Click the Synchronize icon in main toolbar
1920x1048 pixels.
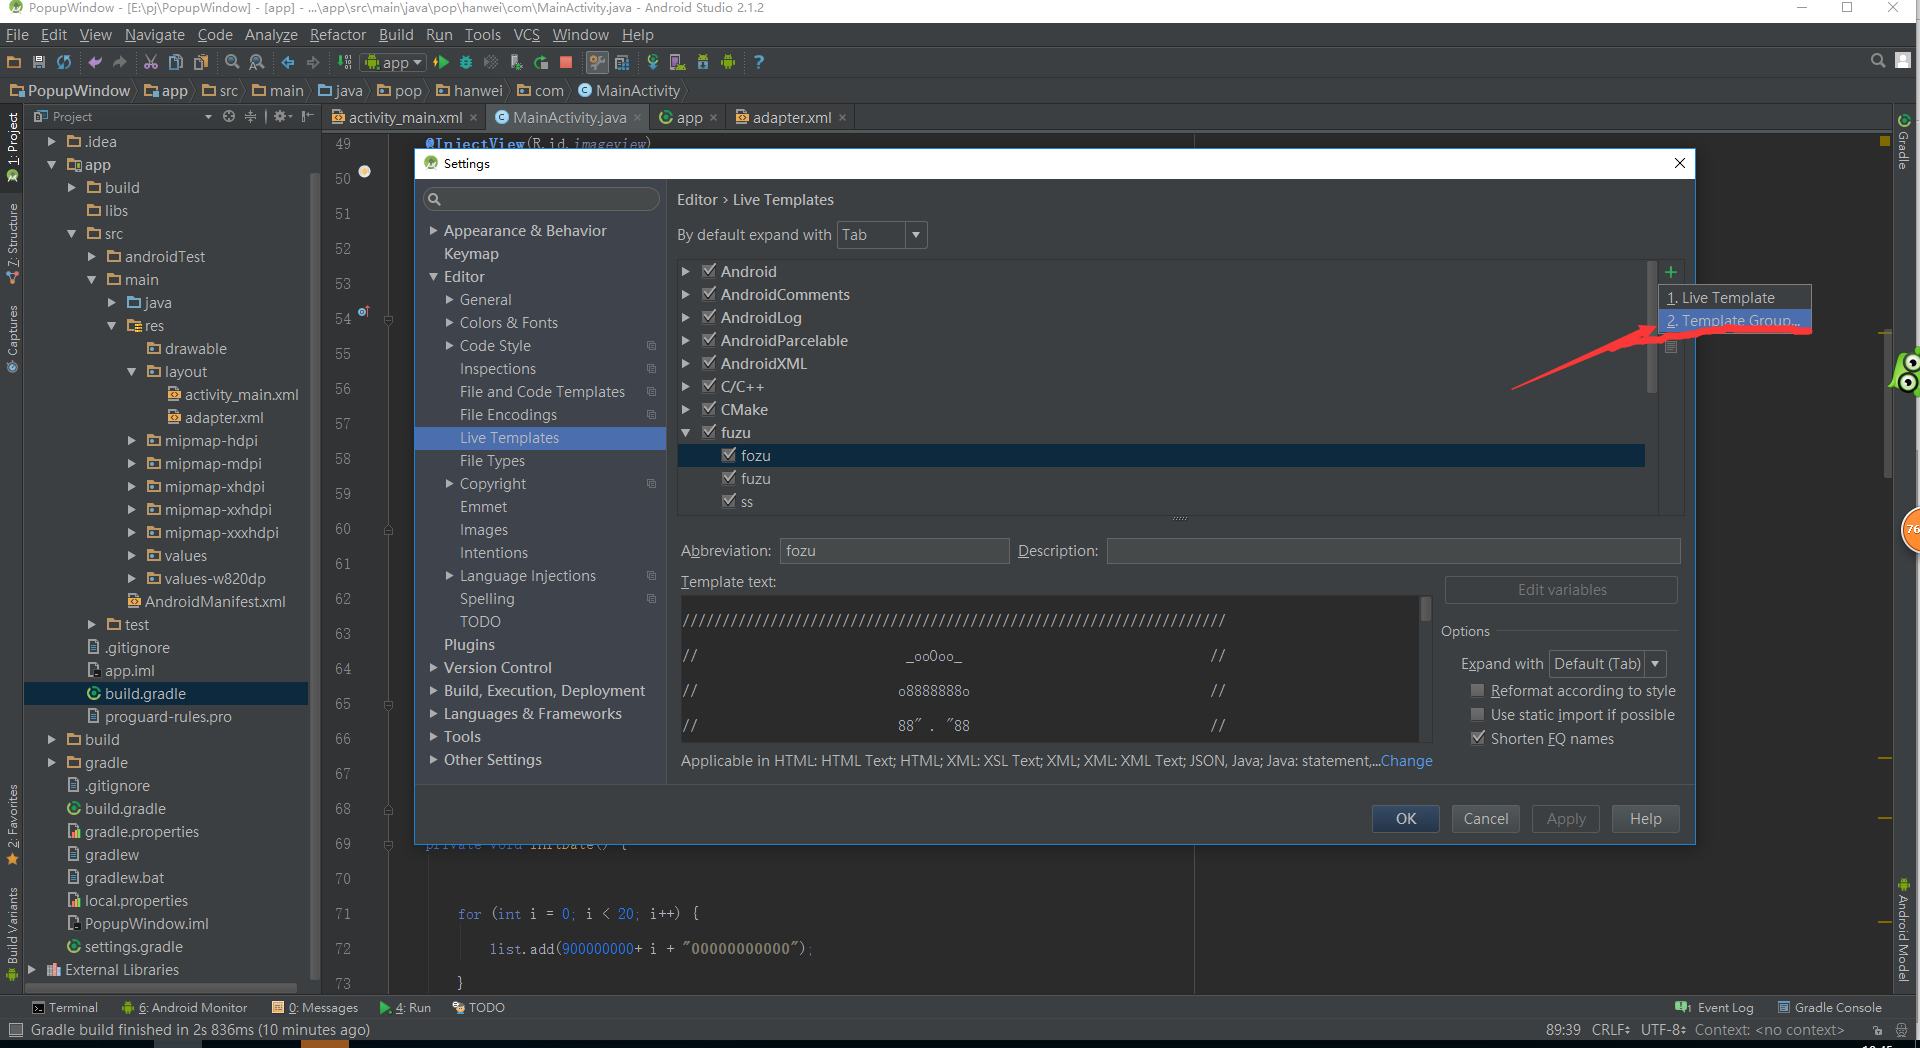(x=64, y=62)
